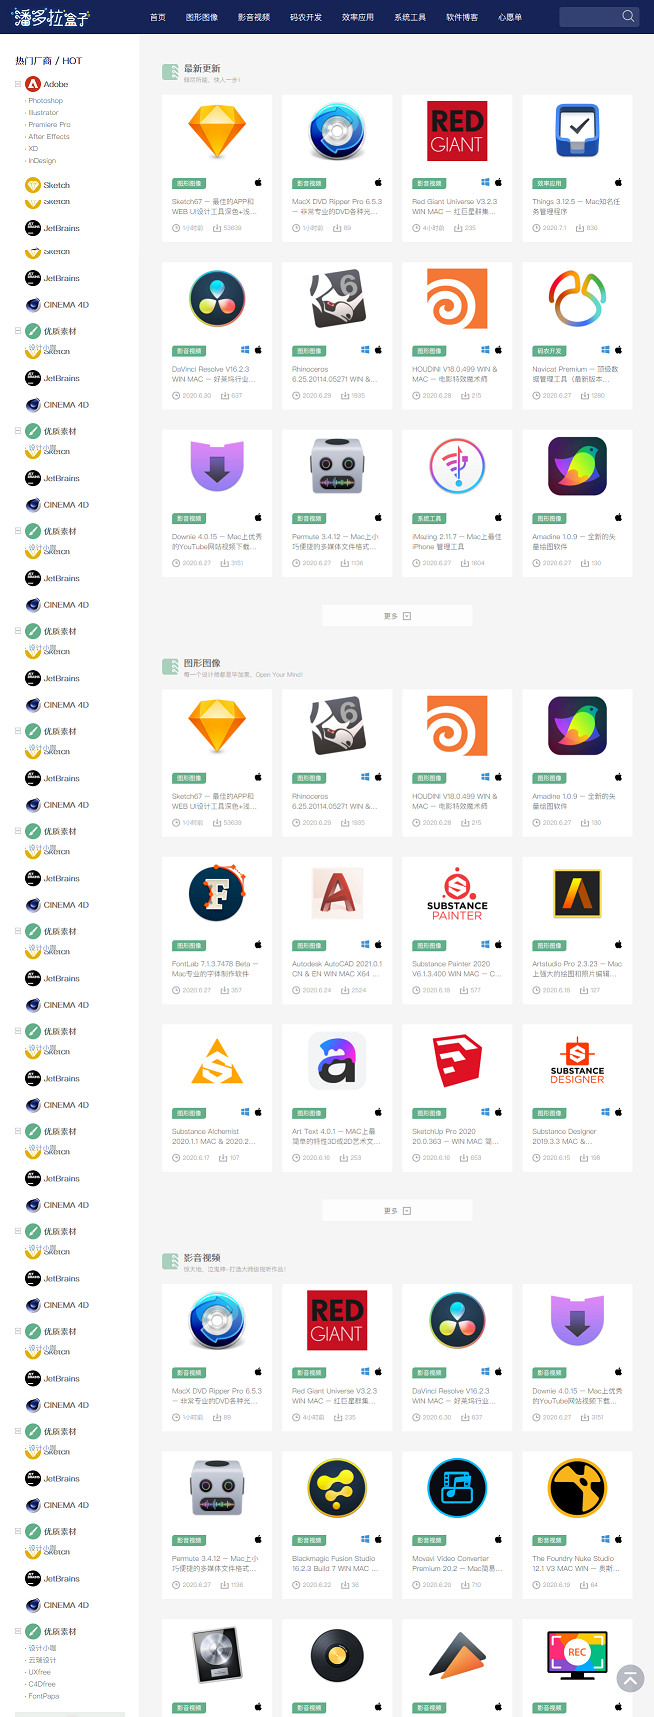Open 影音视频 in the top navigation
Image resolution: width=654 pixels, height=1717 pixels.
pyautogui.click(x=254, y=17)
